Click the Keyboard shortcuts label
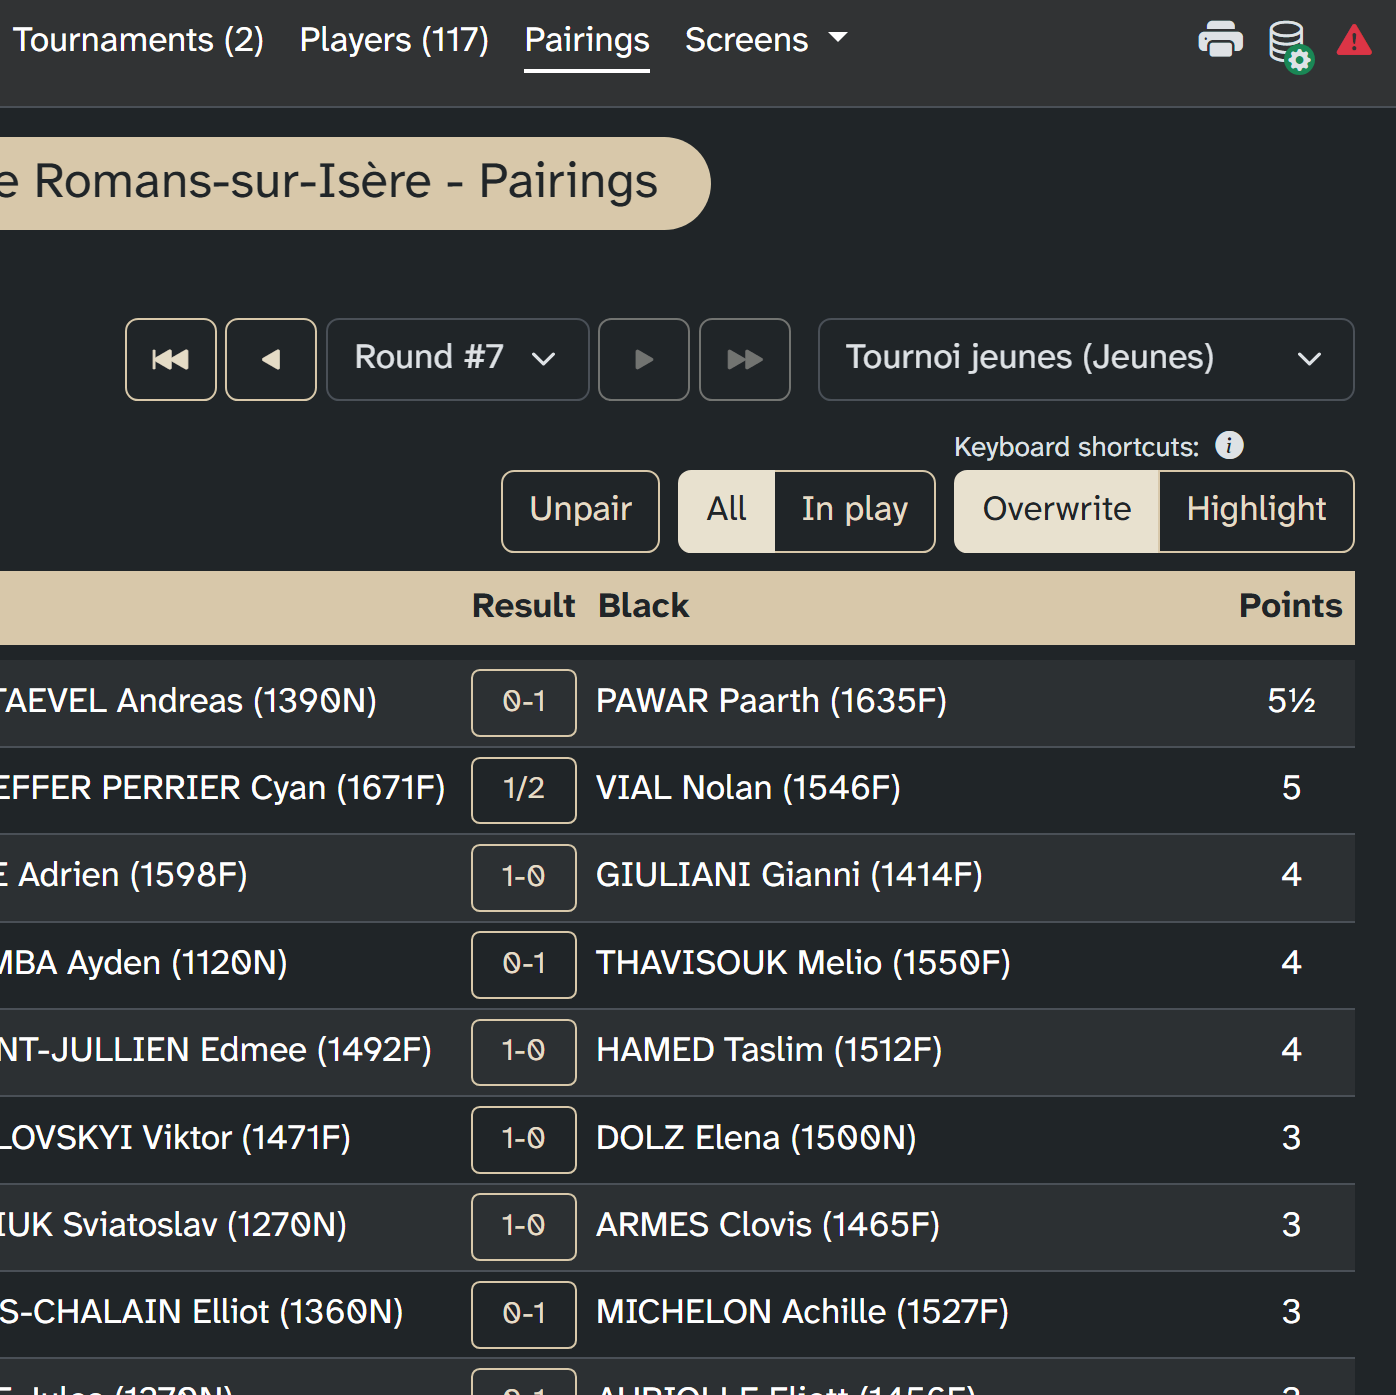Screen dimensions: 1396x1395 pos(1076,447)
